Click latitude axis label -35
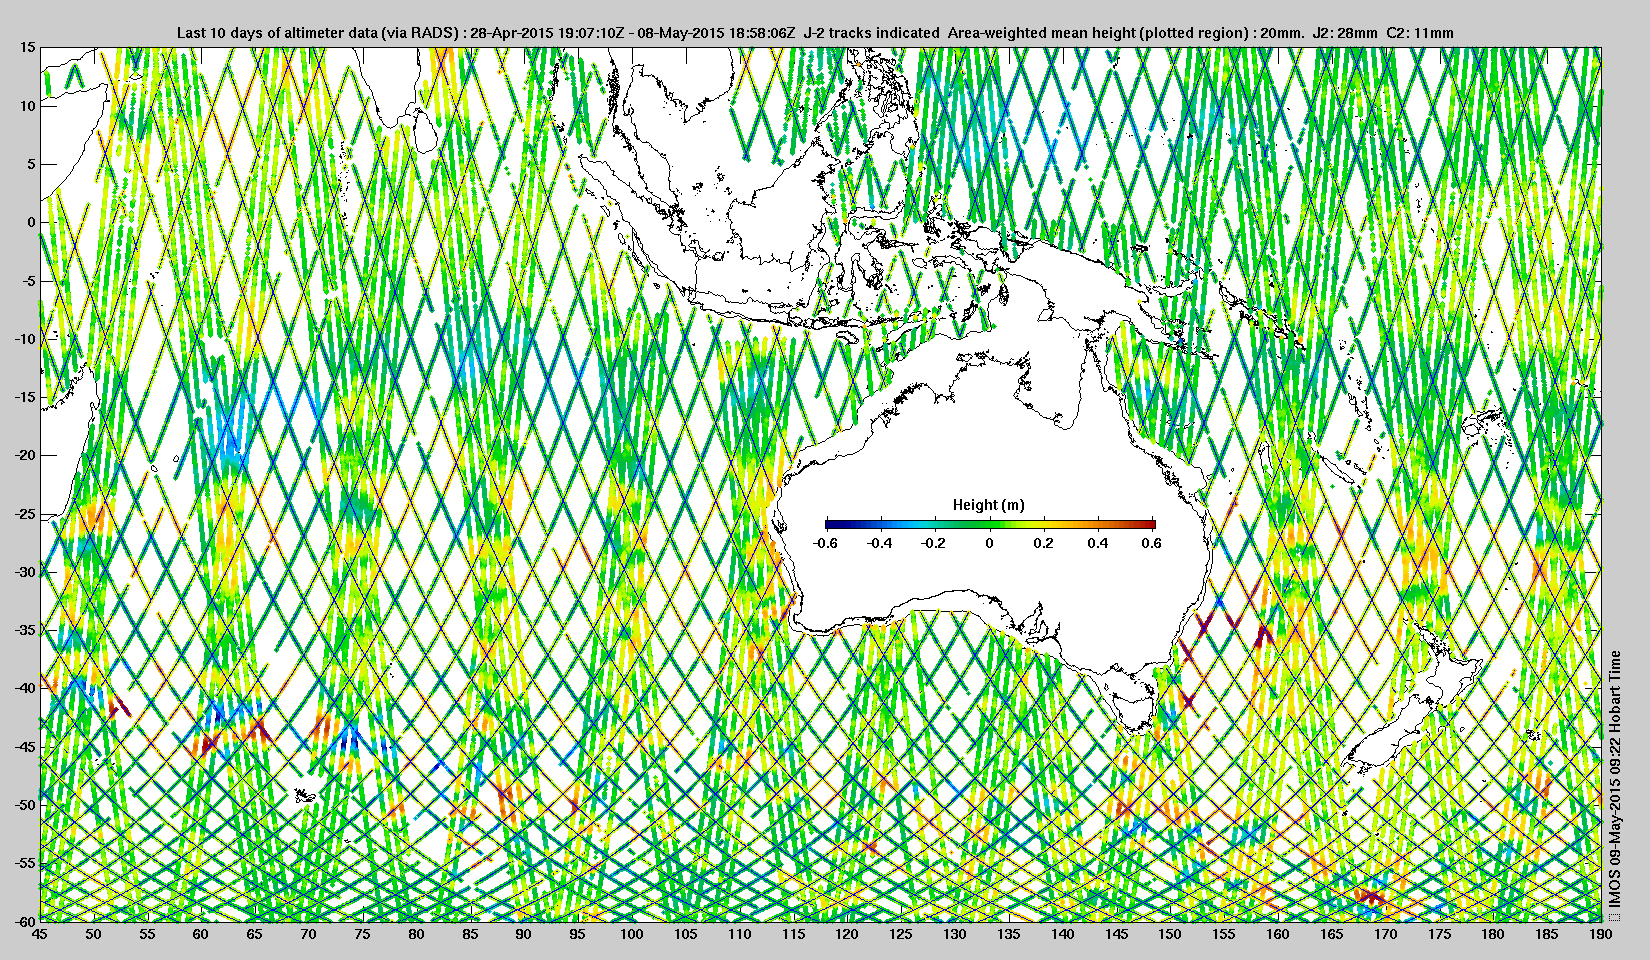The width and height of the screenshot is (1650, 960). 25,630
